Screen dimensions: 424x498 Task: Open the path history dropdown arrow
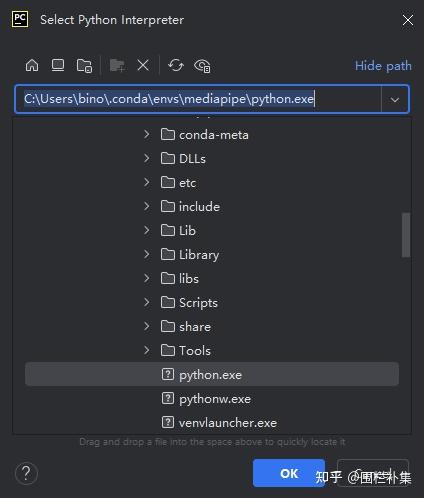coord(395,99)
